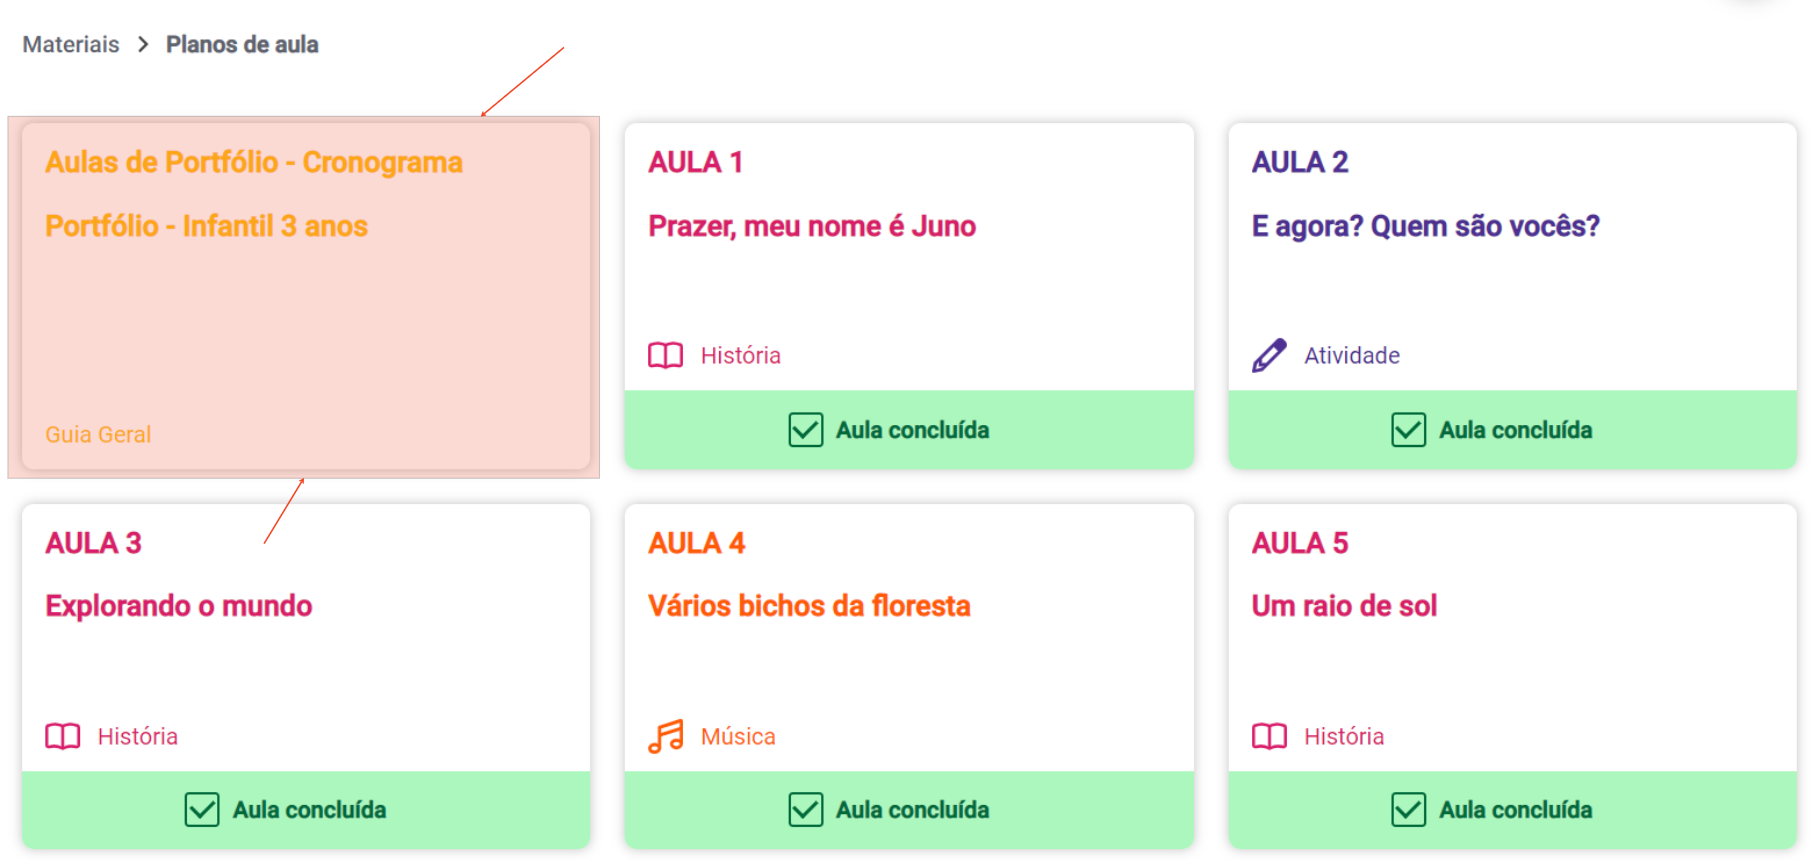Image resolution: width=1815 pixels, height=860 pixels.
Task: Uncheck the AULA 4 concluída checkbox
Action: [x=805, y=810]
